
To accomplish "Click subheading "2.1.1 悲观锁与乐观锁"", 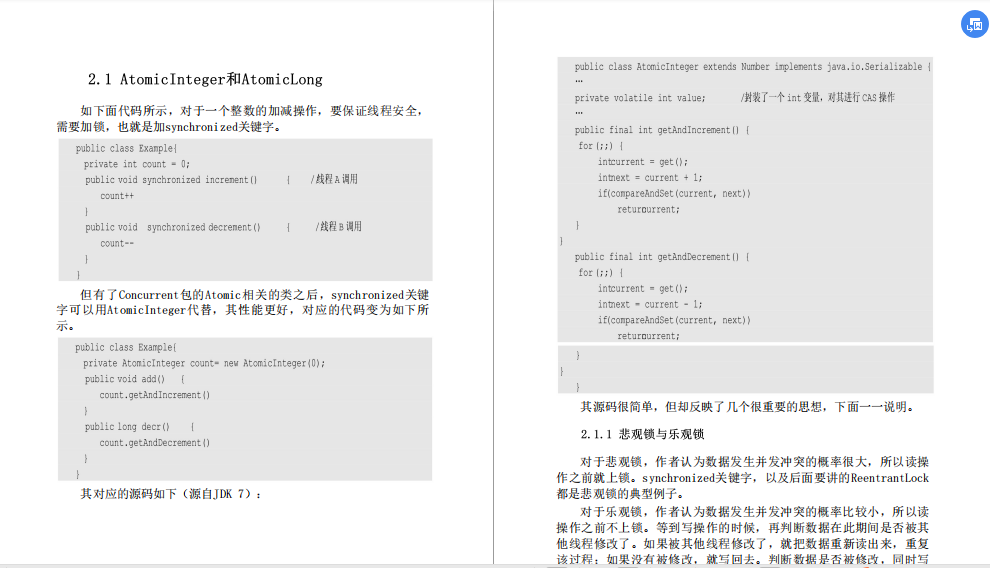I will click(642, 434).
